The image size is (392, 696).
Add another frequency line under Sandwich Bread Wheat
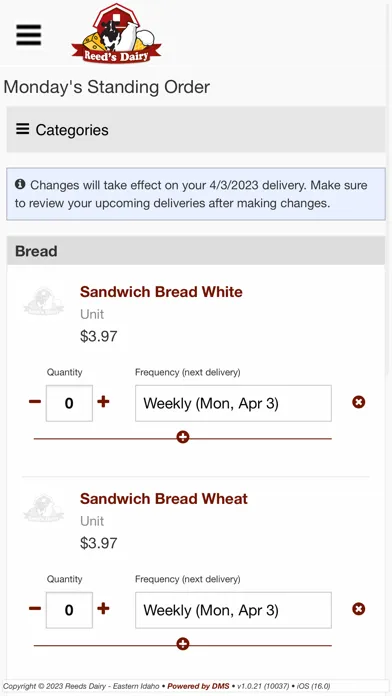click(182, 644)
